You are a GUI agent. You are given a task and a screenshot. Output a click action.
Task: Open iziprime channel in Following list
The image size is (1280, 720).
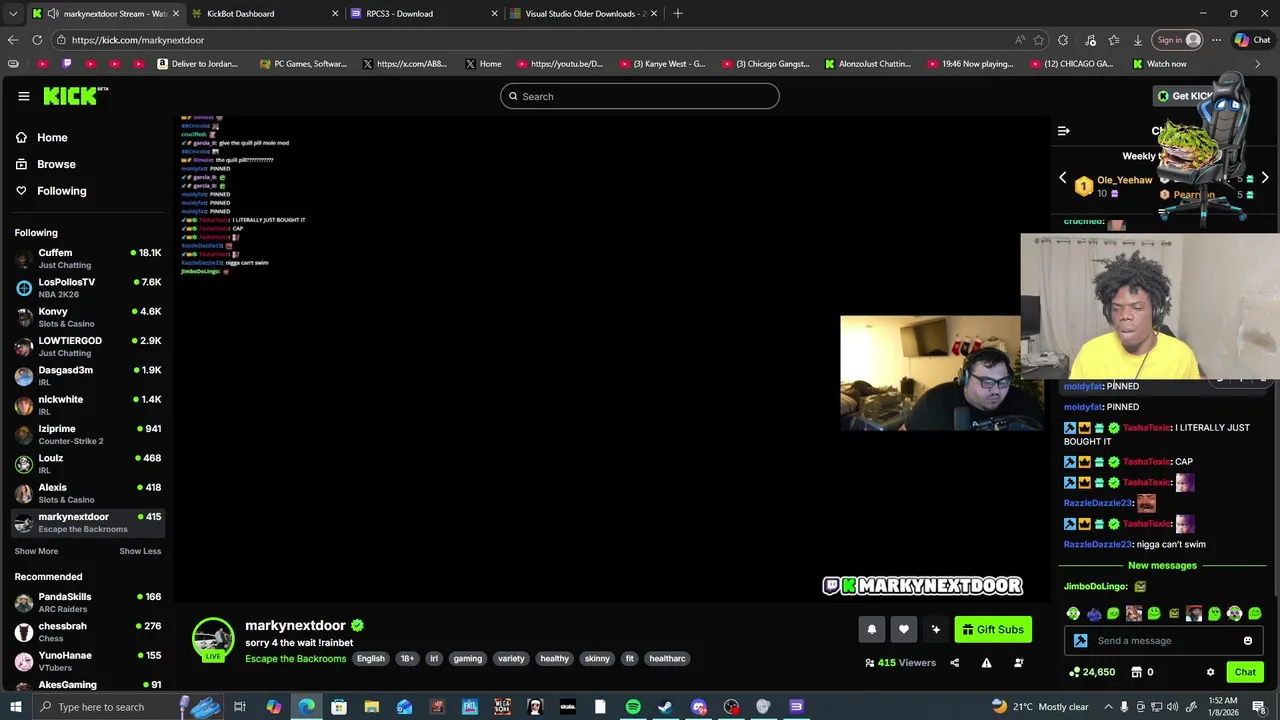pos(88,434)
